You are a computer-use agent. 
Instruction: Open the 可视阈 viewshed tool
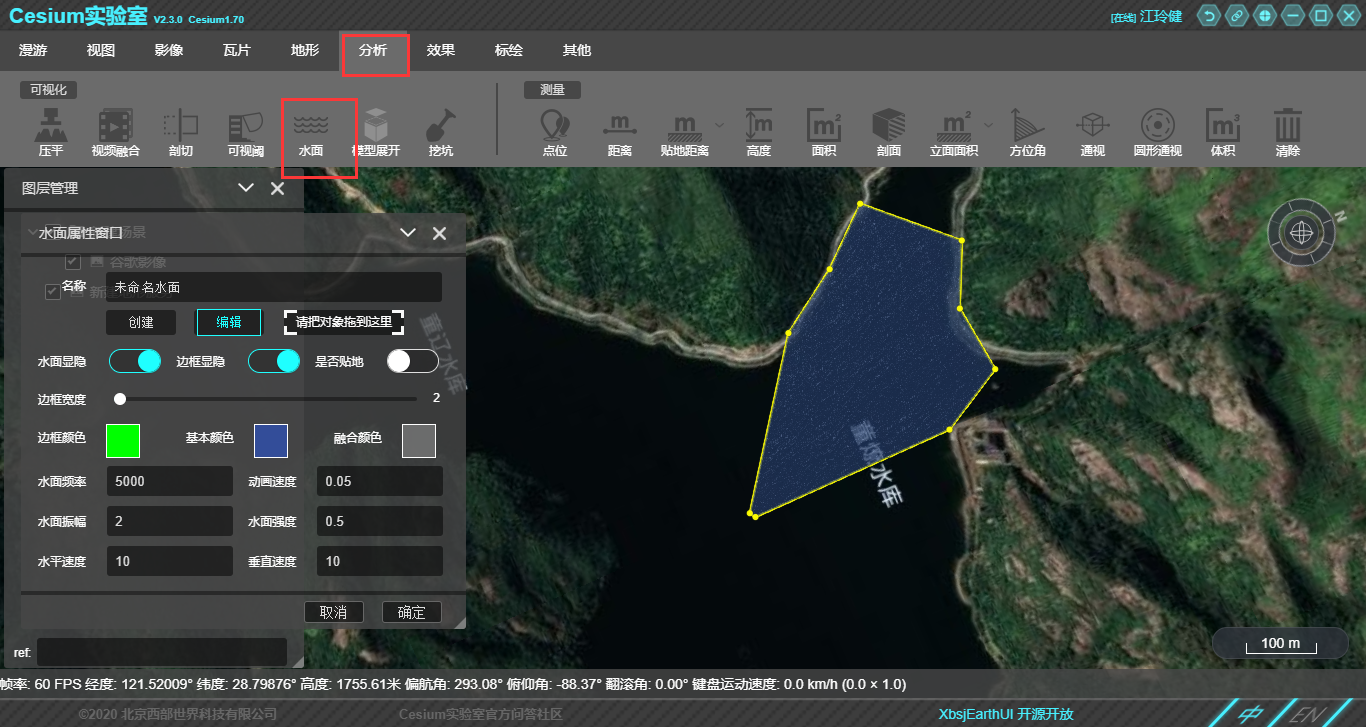pos(245,133)
